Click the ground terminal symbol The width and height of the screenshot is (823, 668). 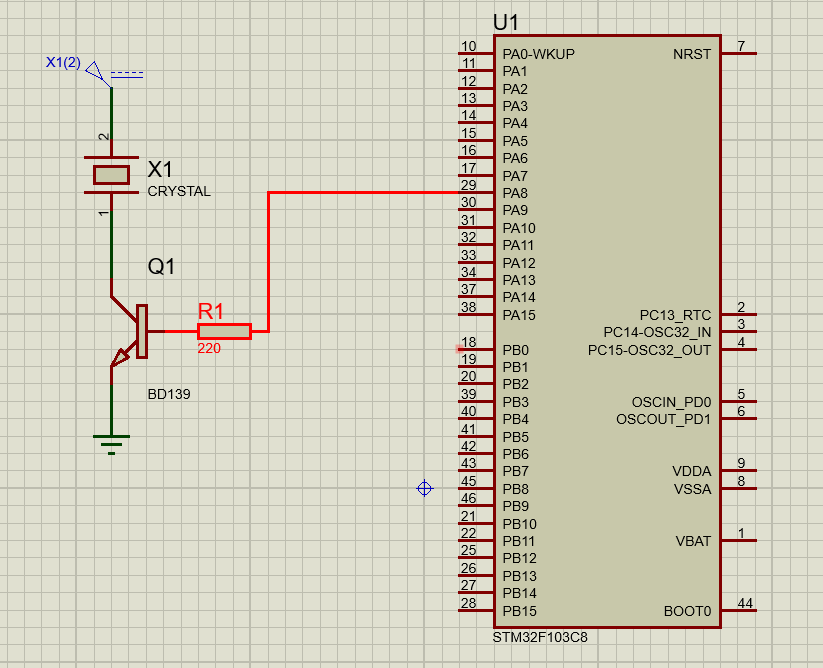click(x=111, y=444)
